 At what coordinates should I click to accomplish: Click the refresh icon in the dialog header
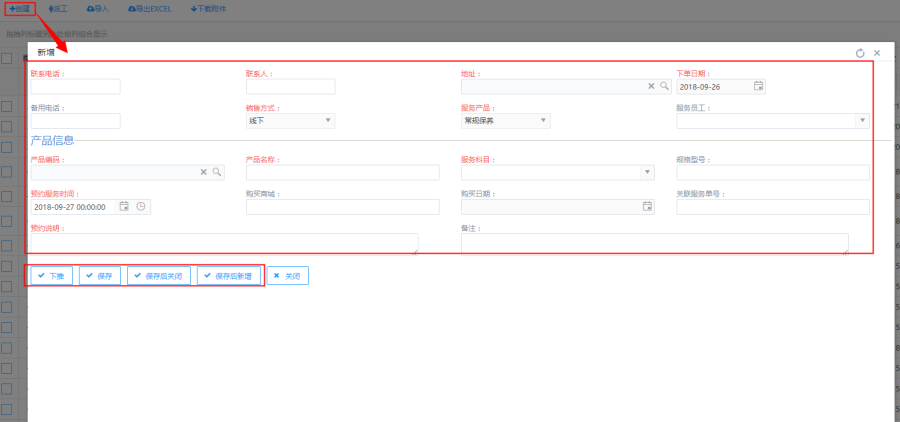click(860, 53)
